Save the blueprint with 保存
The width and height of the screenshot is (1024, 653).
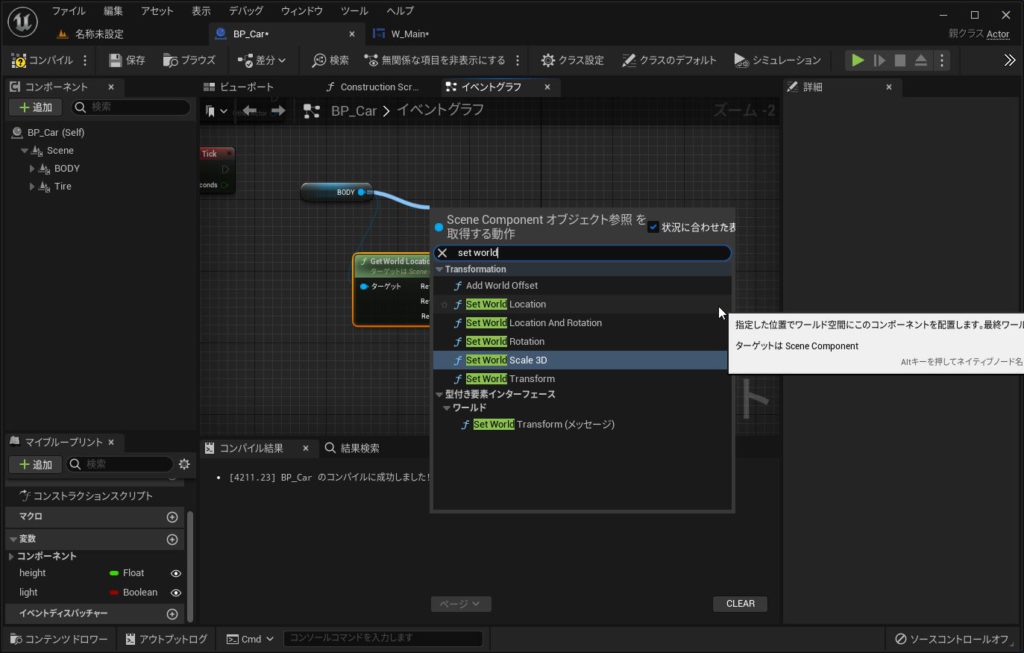tap(127, 60)
